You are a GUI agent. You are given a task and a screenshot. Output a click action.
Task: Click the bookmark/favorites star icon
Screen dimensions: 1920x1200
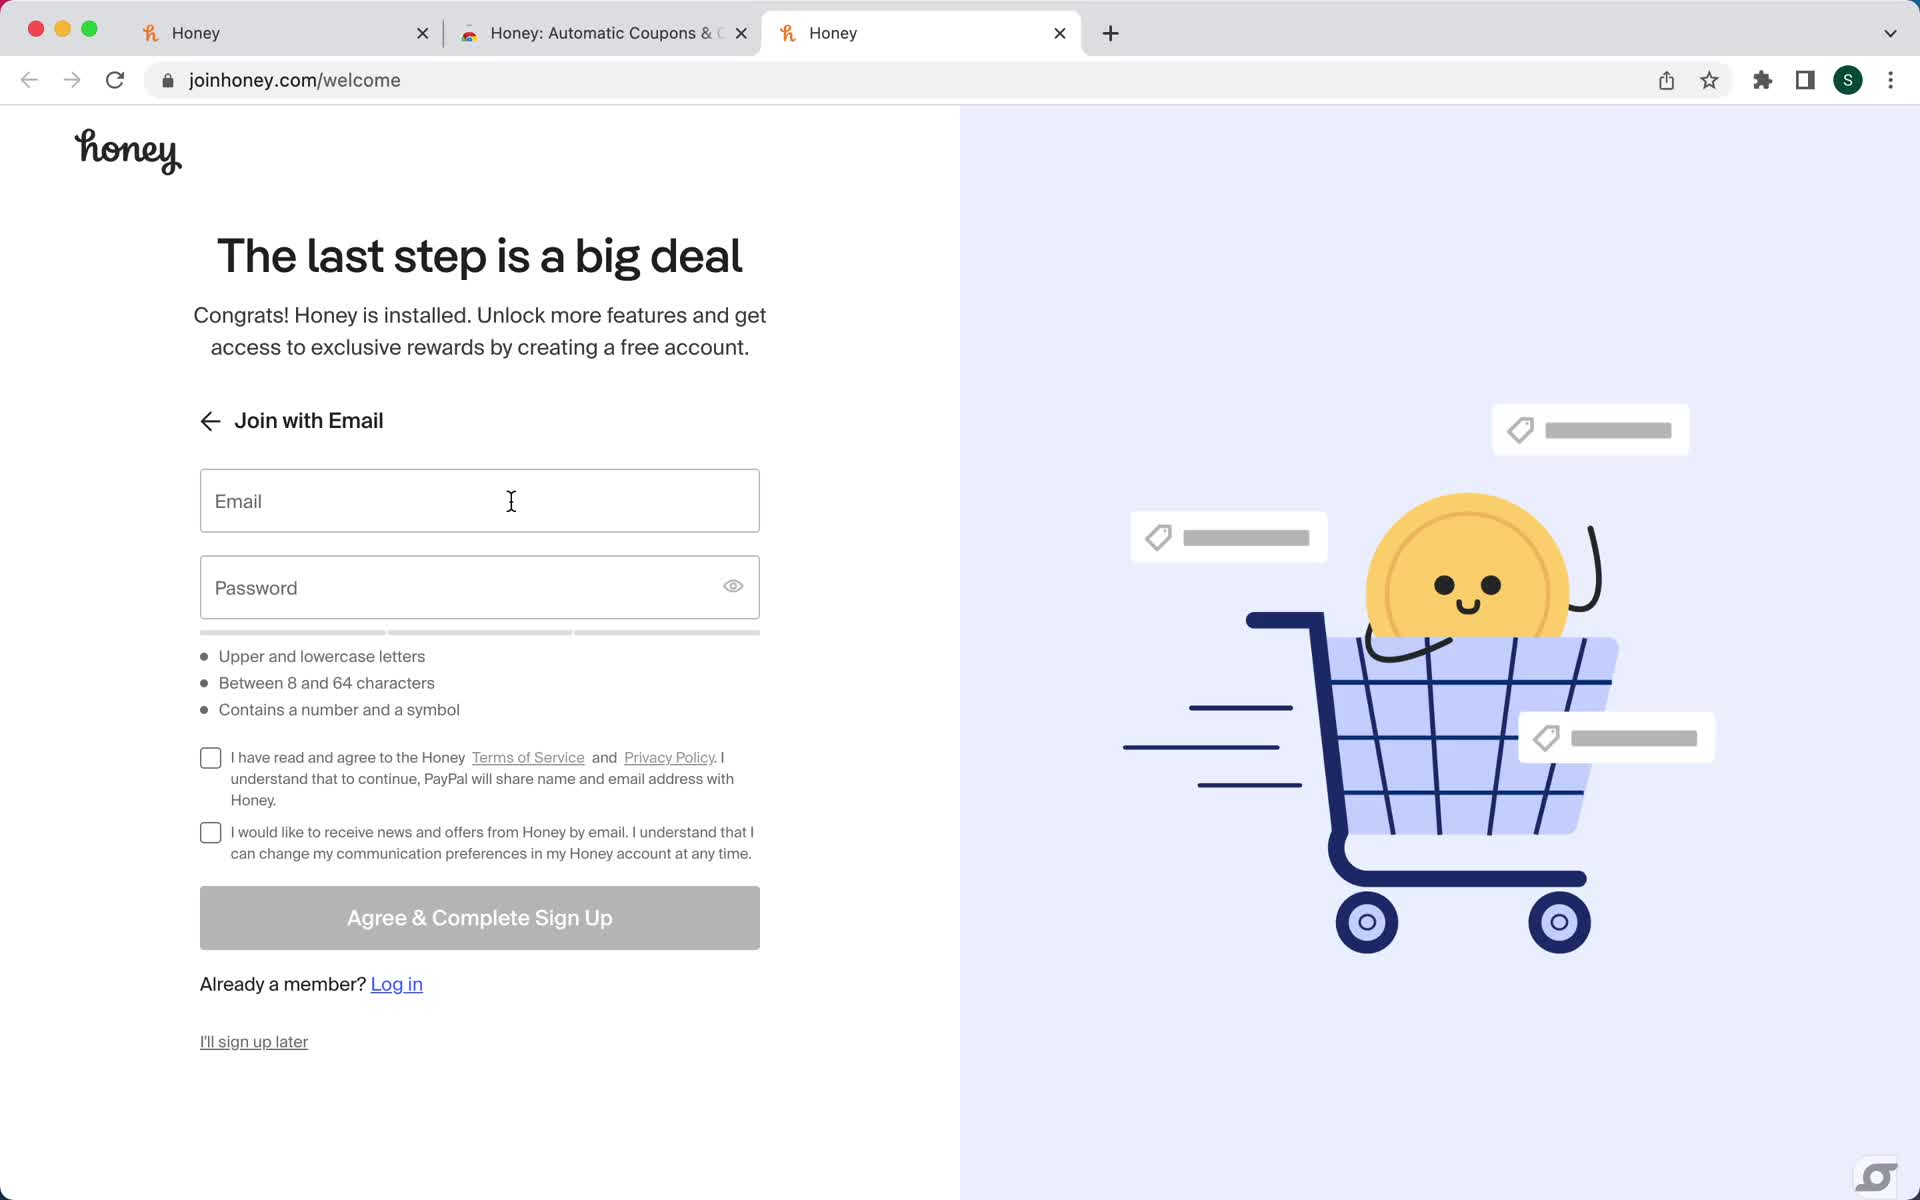pos(1710,80)
